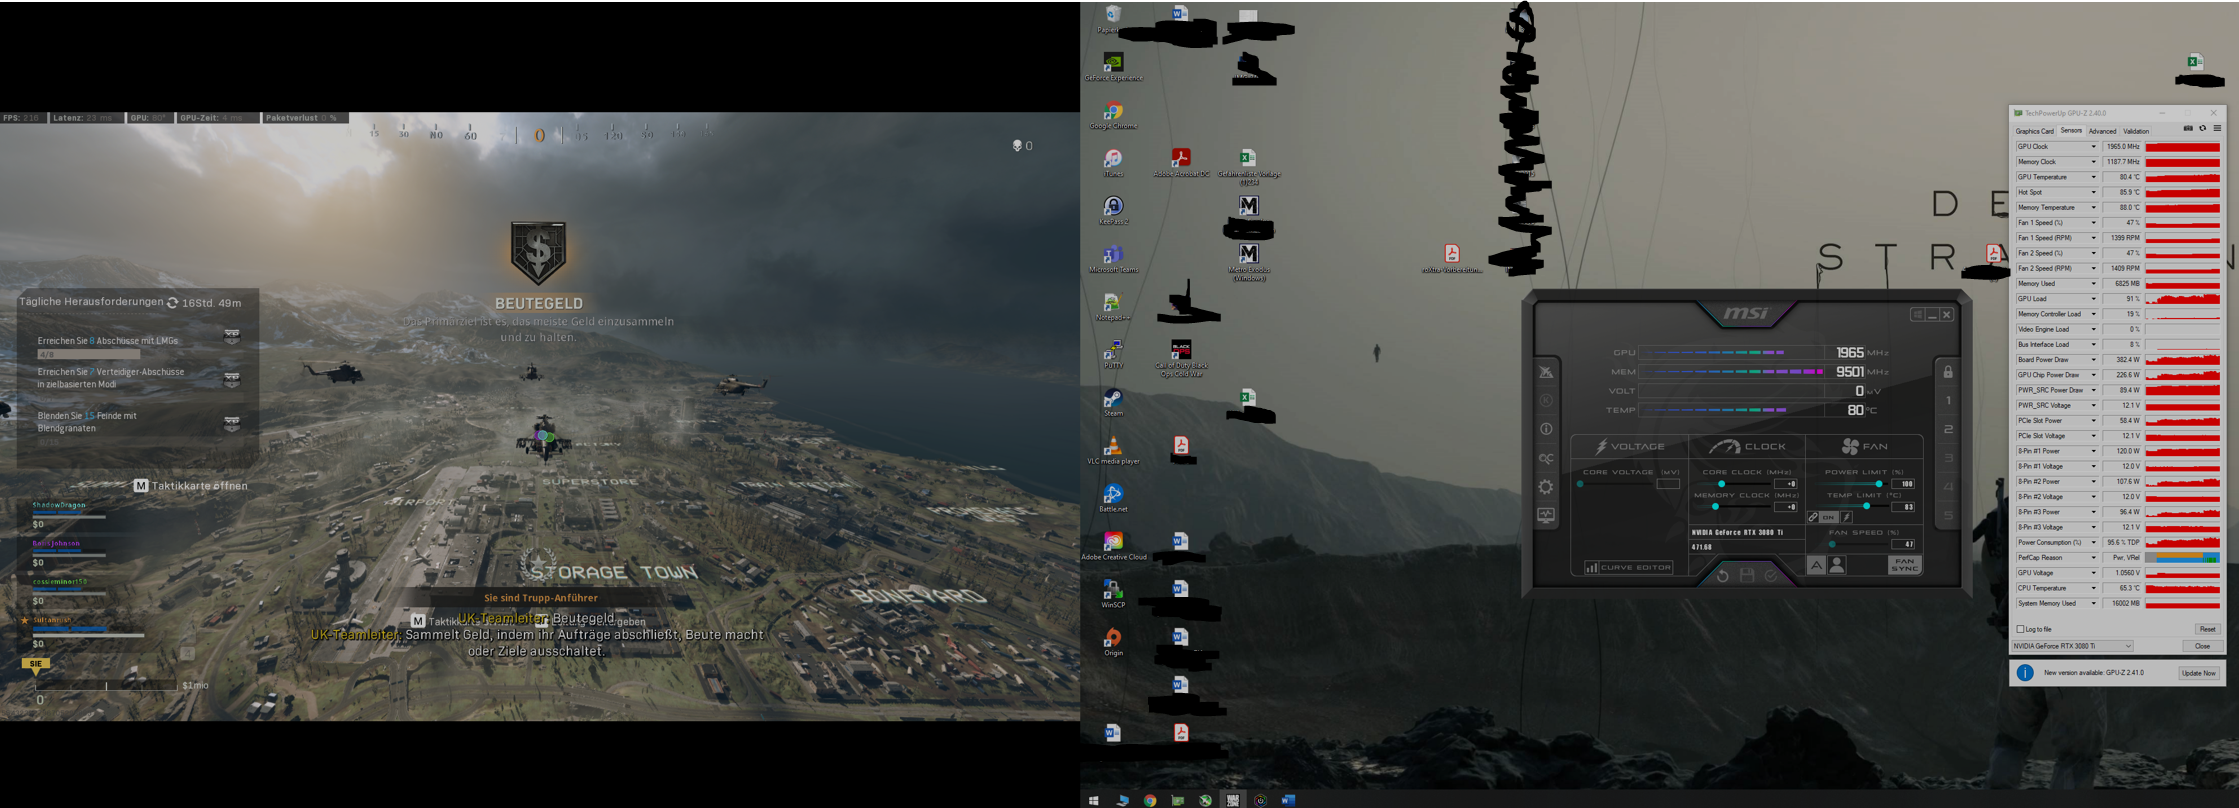Expand the Memory Clock sensor dropdown

click(2093, 161)
